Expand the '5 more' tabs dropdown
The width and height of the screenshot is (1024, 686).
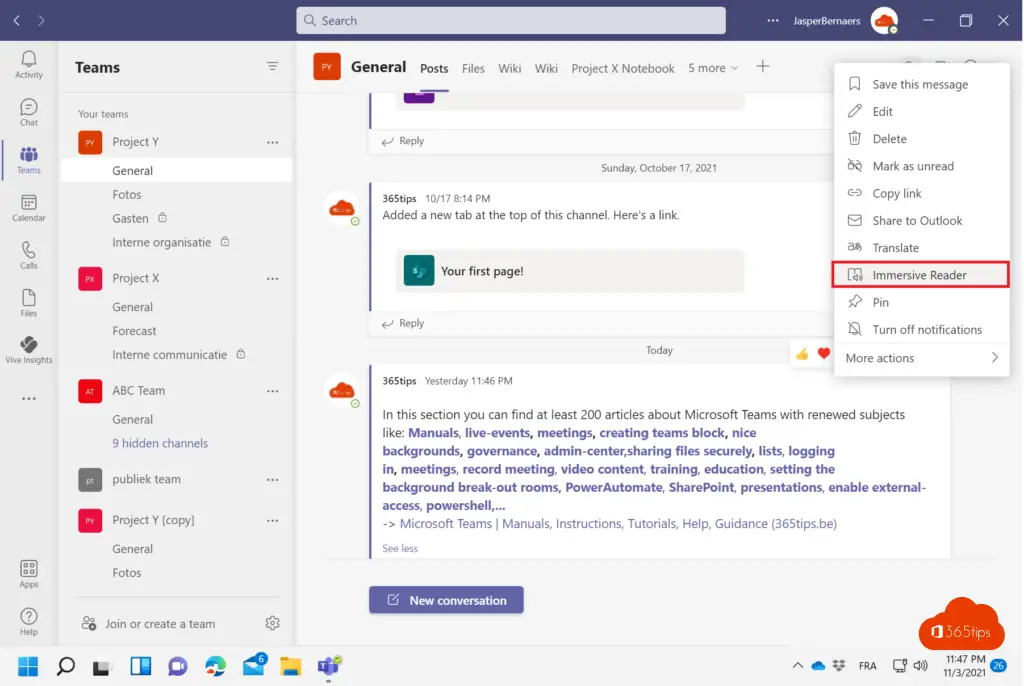coord(713,68)
